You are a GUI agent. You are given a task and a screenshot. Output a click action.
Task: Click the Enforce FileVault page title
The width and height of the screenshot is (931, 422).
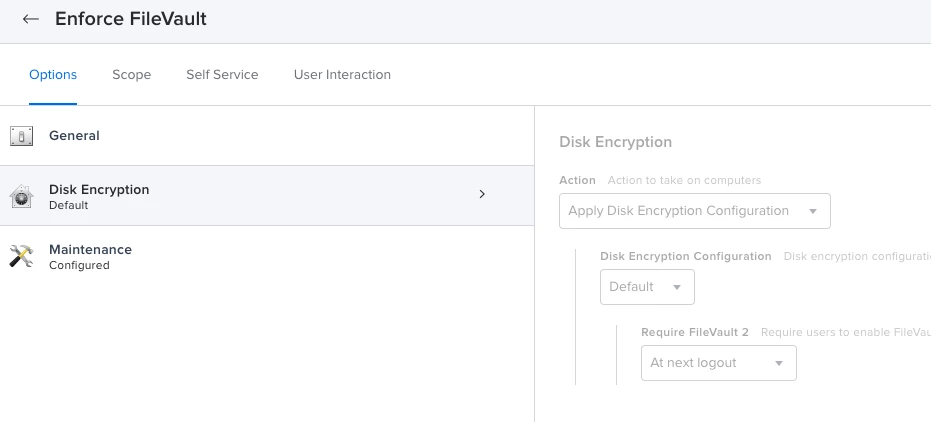click(131, 19)
